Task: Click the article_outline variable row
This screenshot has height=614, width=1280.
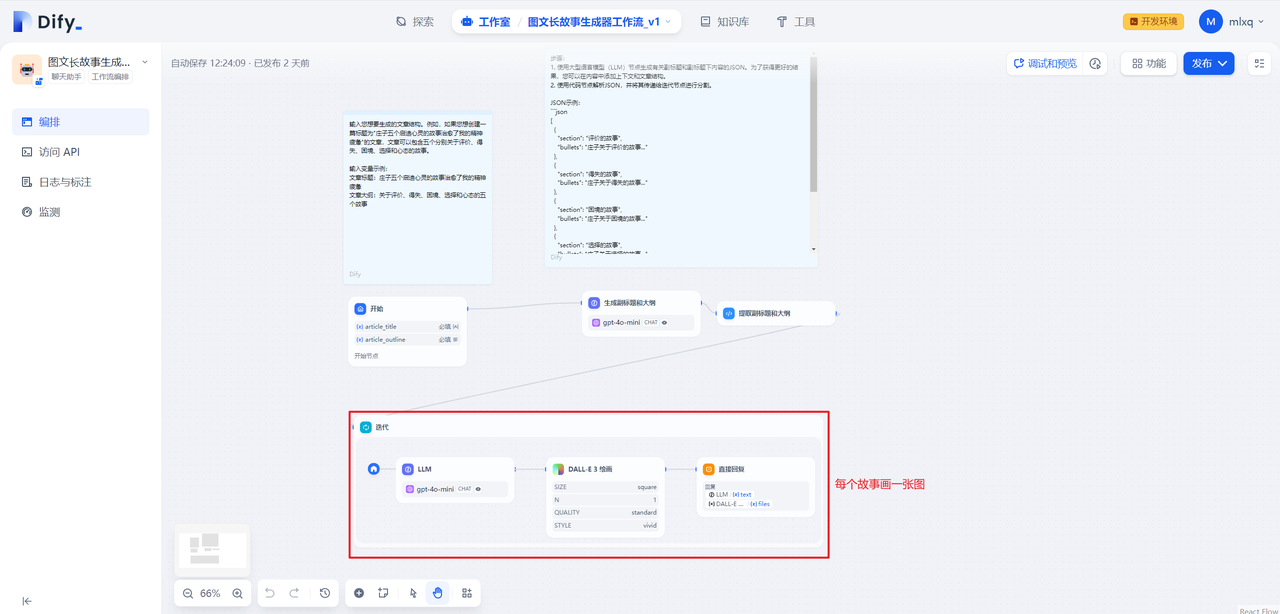Action: tap(407, 339)
